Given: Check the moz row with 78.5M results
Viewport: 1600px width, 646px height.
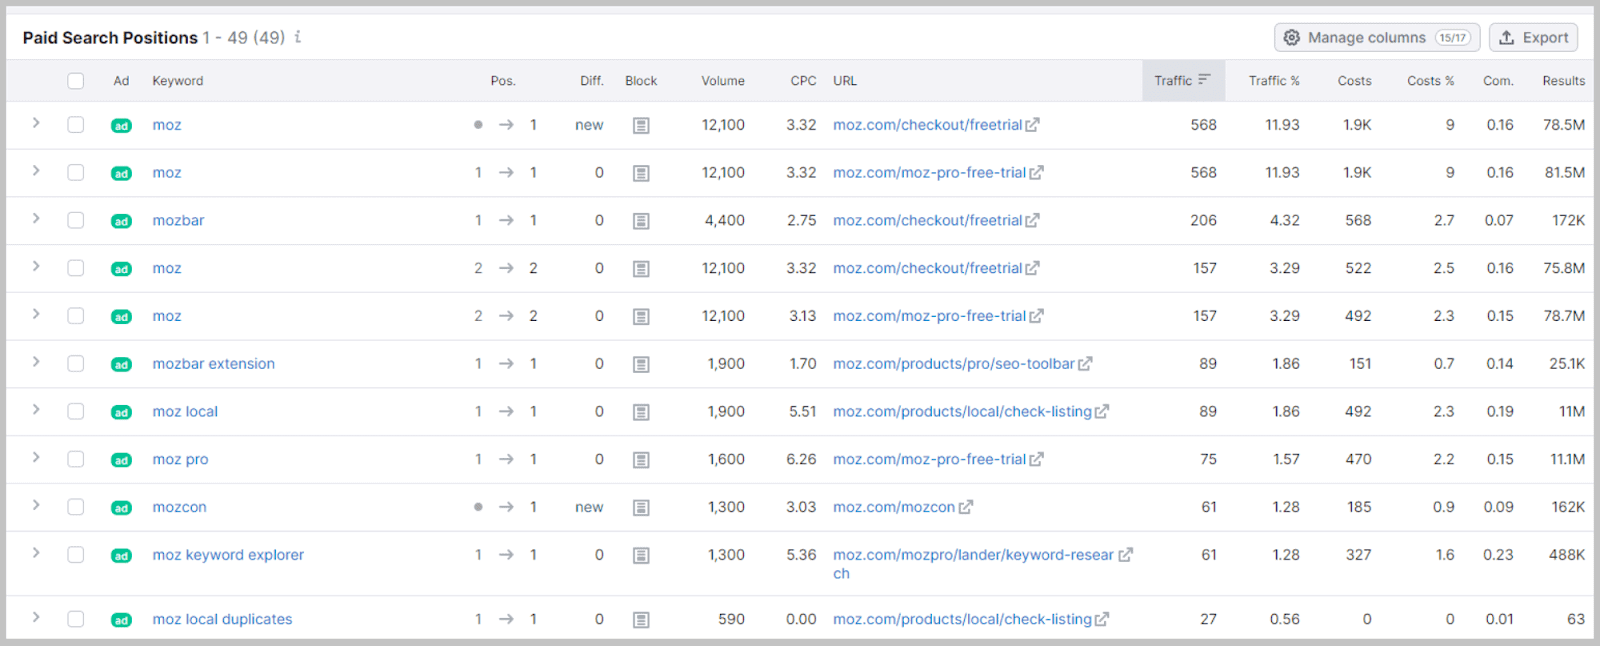Looking at the screenshot, I should pos(76,125).
